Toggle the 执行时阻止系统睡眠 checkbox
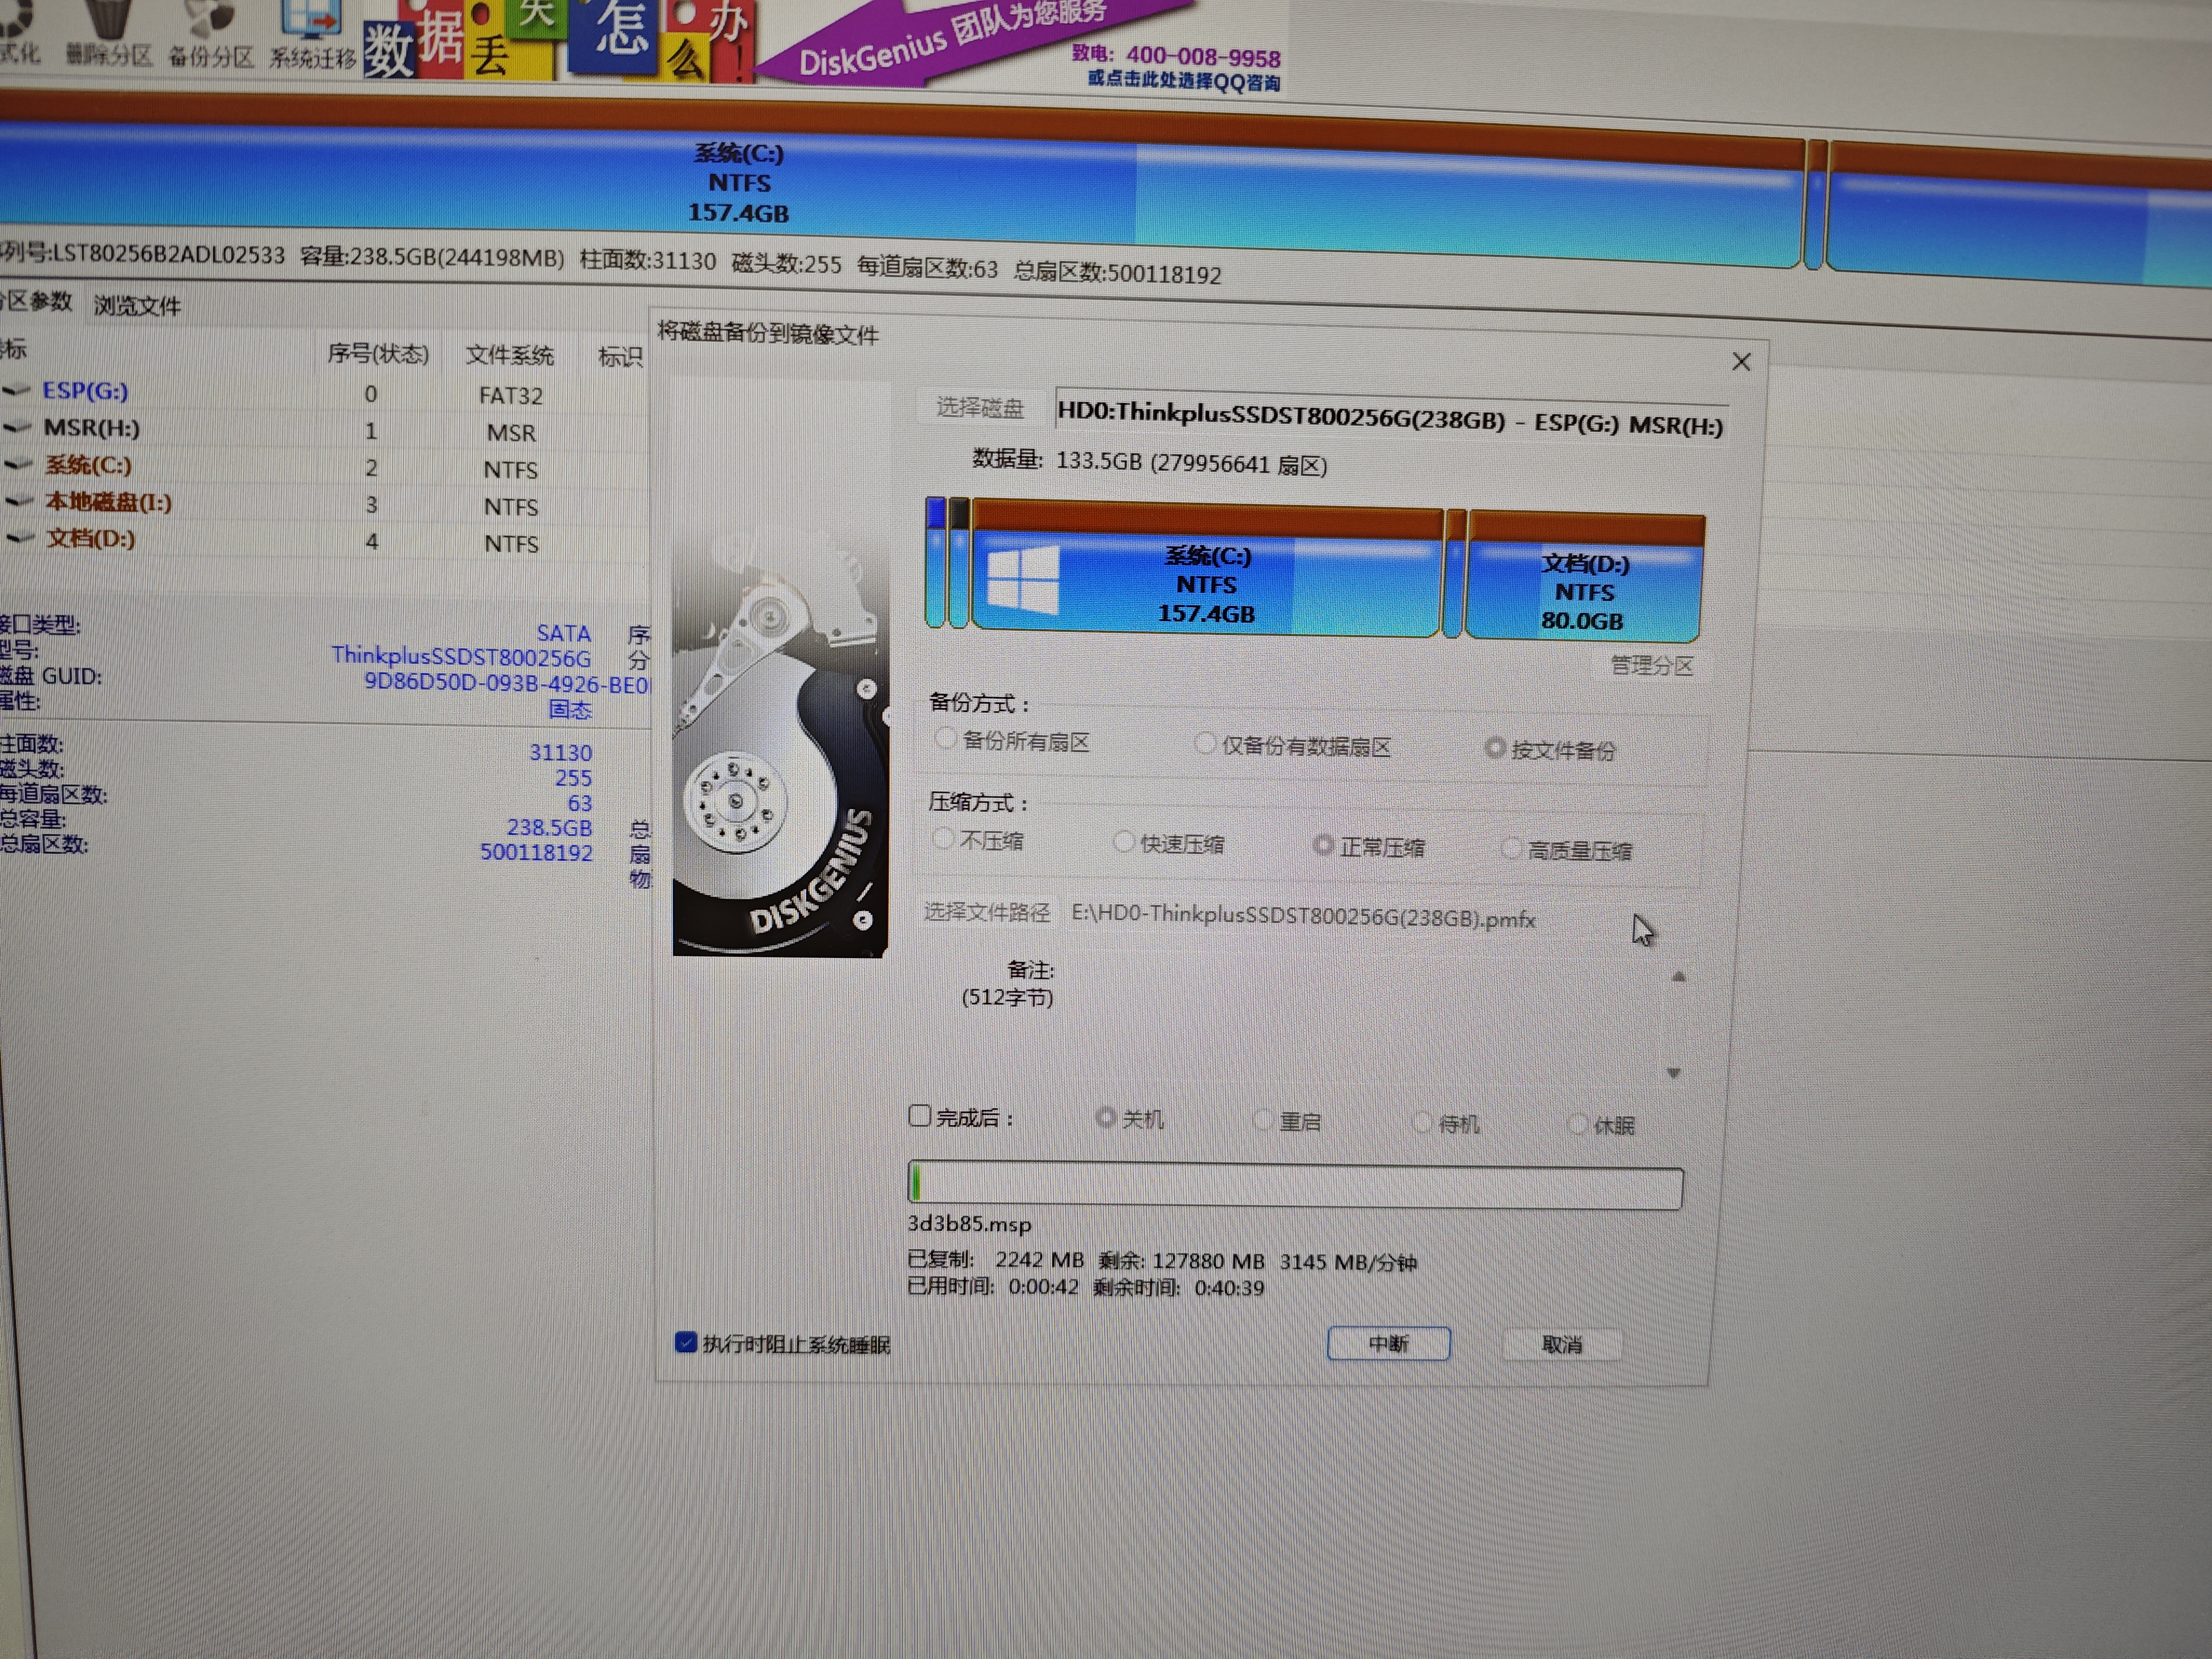Image resolution: width=2212 pixels, height=1659 pixels. [x=685, y=1342]
